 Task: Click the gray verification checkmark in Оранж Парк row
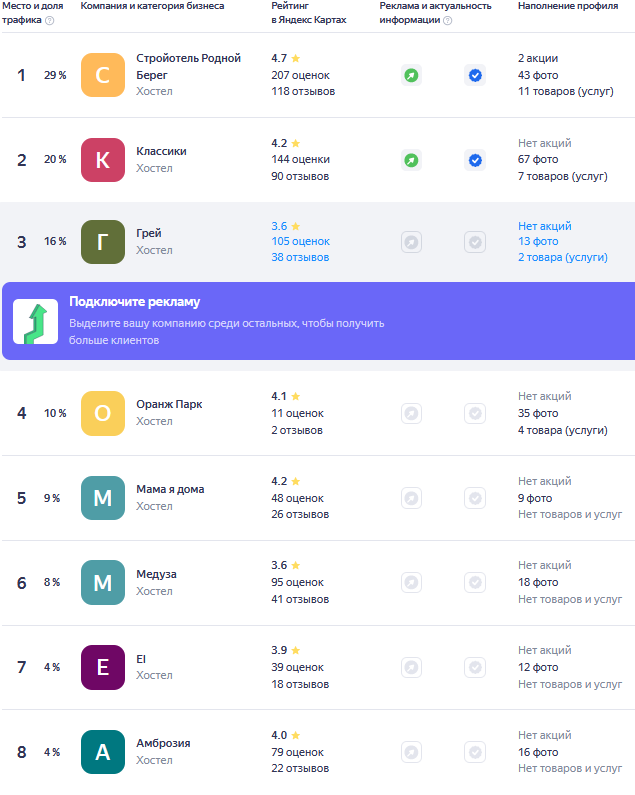coord(475,414)
